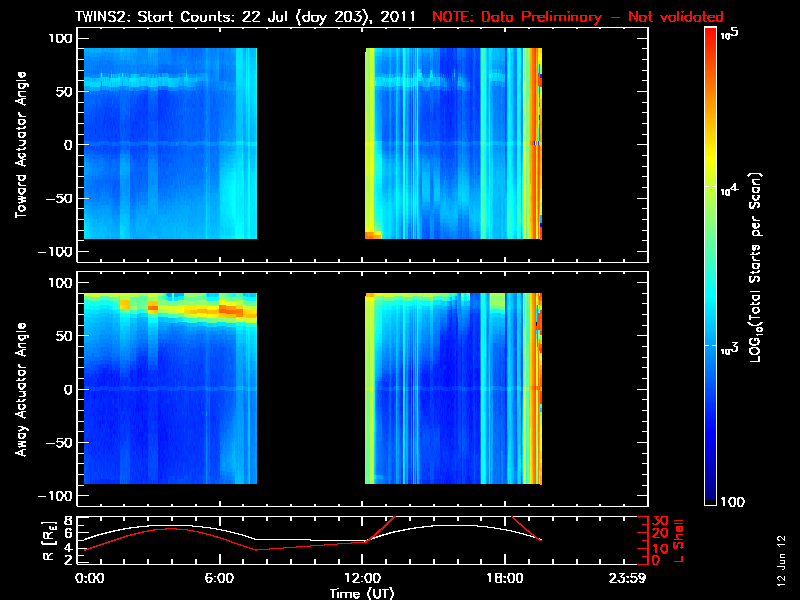Click the 6:00 time axis label
The height and width of the screenshot is (600, 800).
(x=219, y=579)
